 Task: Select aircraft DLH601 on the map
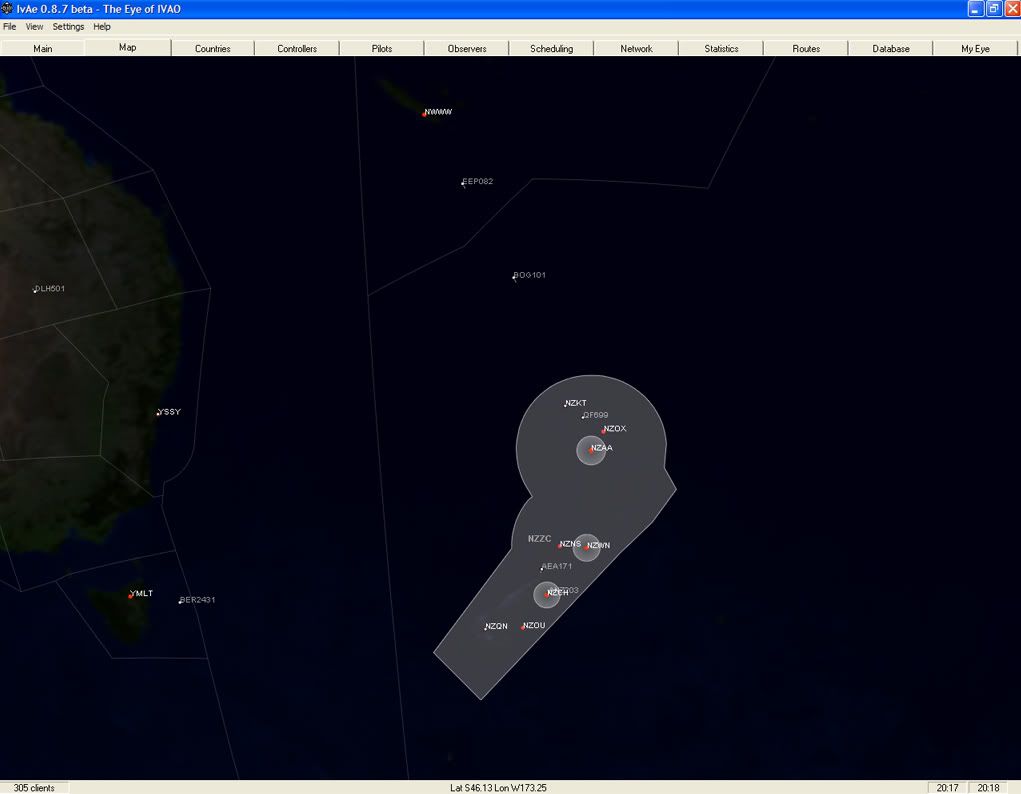coord(35,290)
